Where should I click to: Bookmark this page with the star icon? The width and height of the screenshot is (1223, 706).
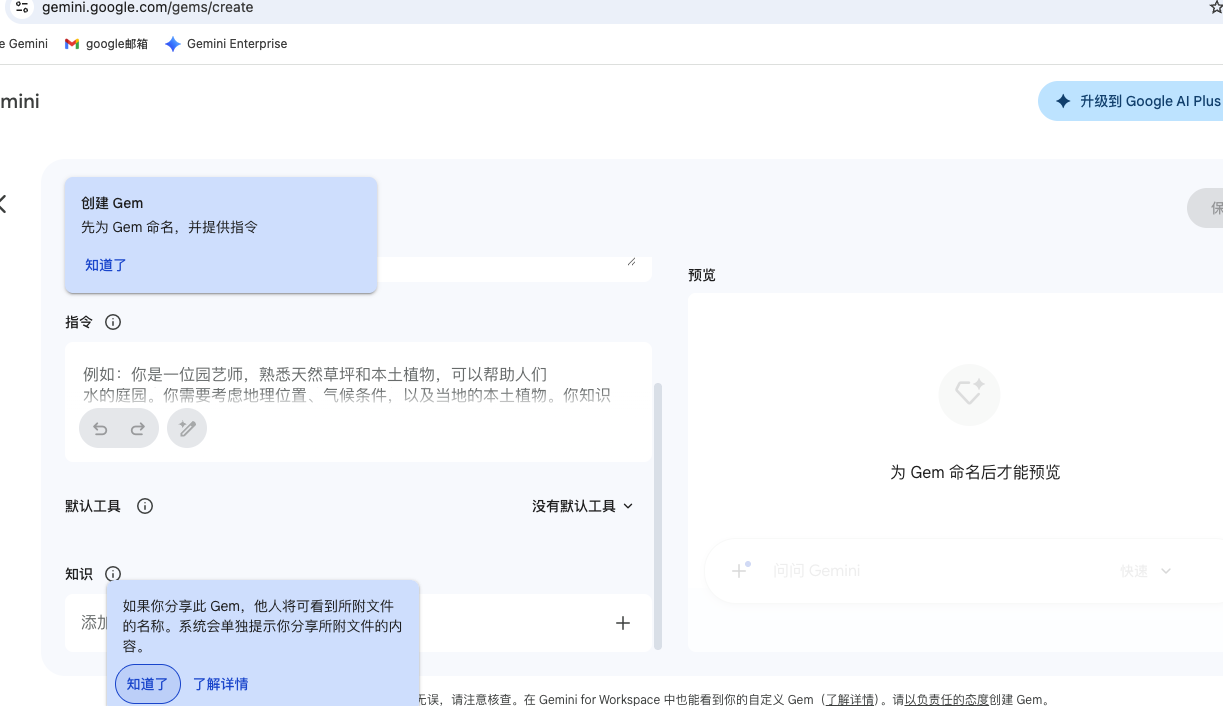point(1216,7)
